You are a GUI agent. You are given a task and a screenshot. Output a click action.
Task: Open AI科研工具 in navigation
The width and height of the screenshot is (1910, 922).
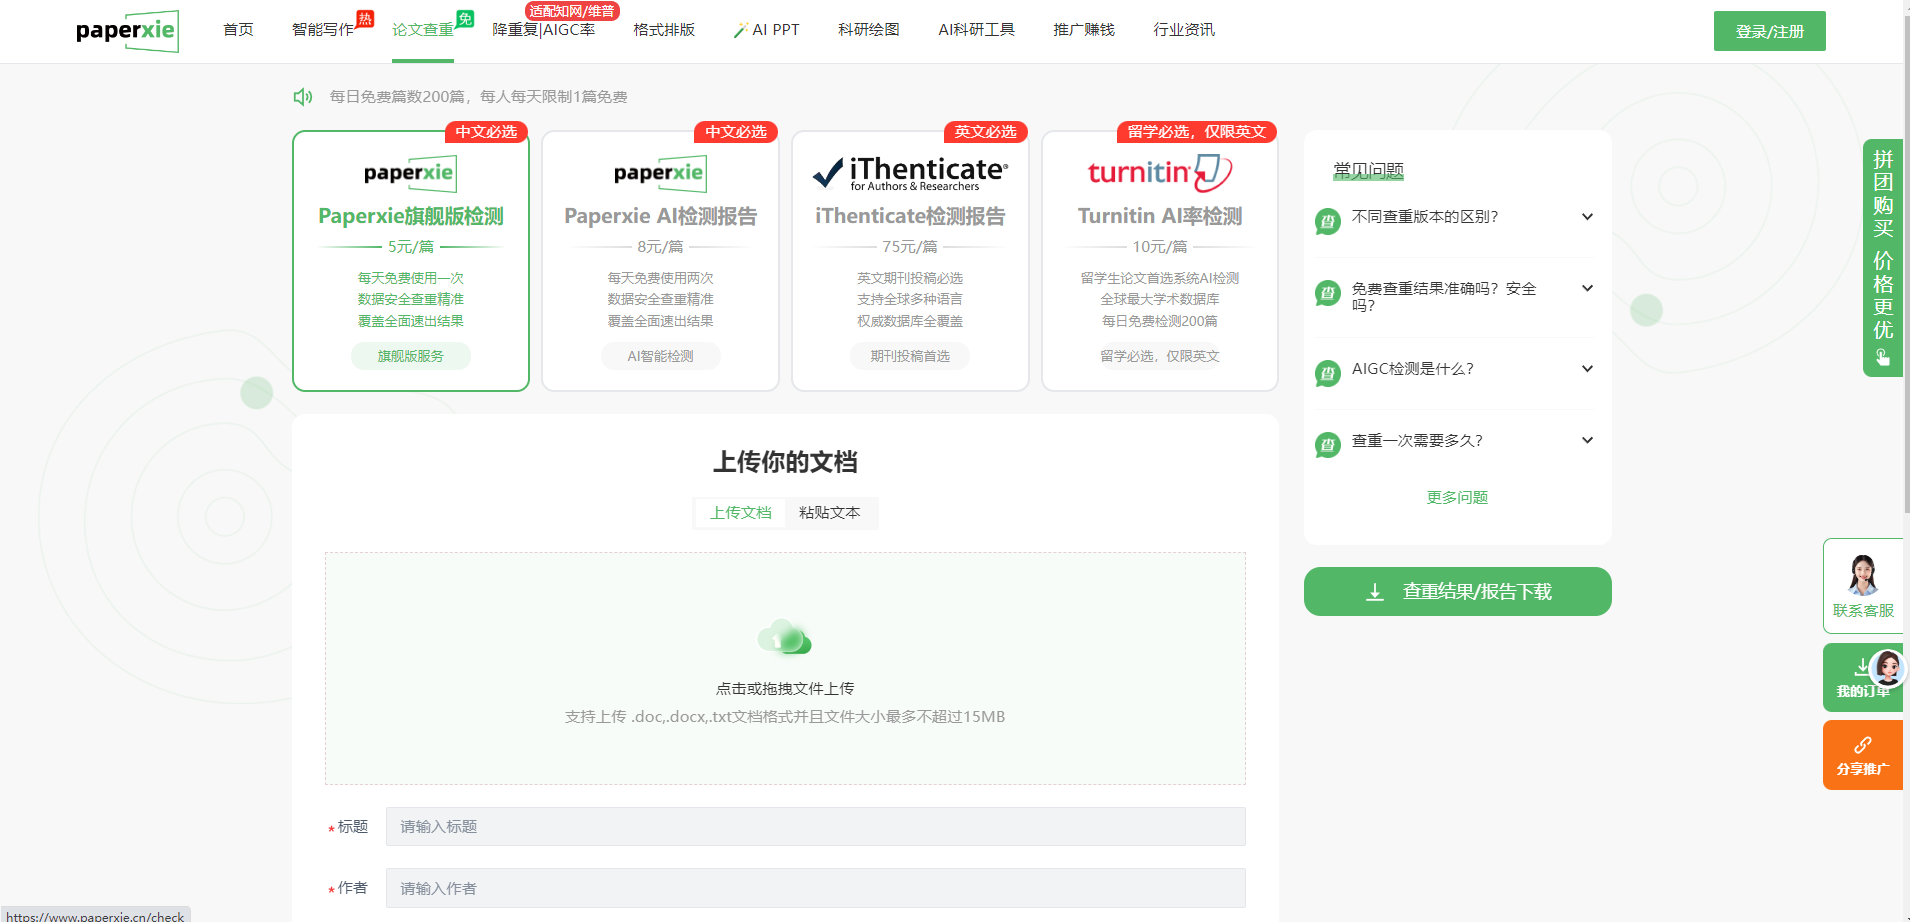(976, 30)
